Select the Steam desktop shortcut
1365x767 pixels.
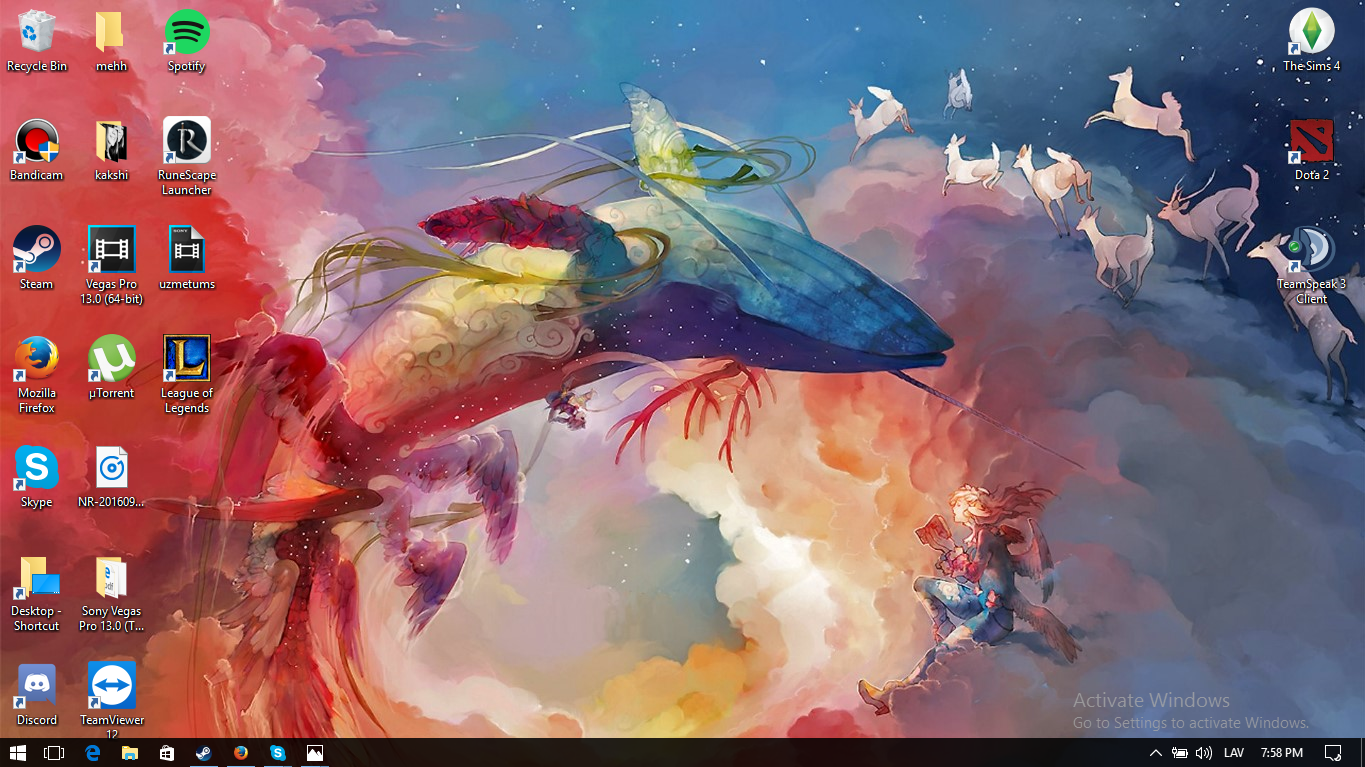pyautogui.click(x=37, y=258)
